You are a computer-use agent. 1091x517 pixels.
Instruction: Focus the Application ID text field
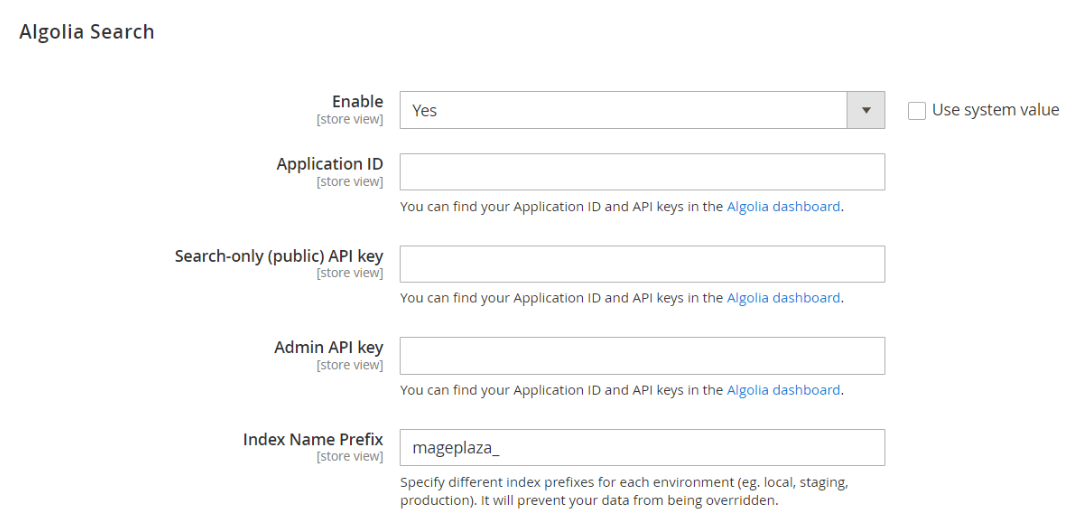(x=642, y=172)
